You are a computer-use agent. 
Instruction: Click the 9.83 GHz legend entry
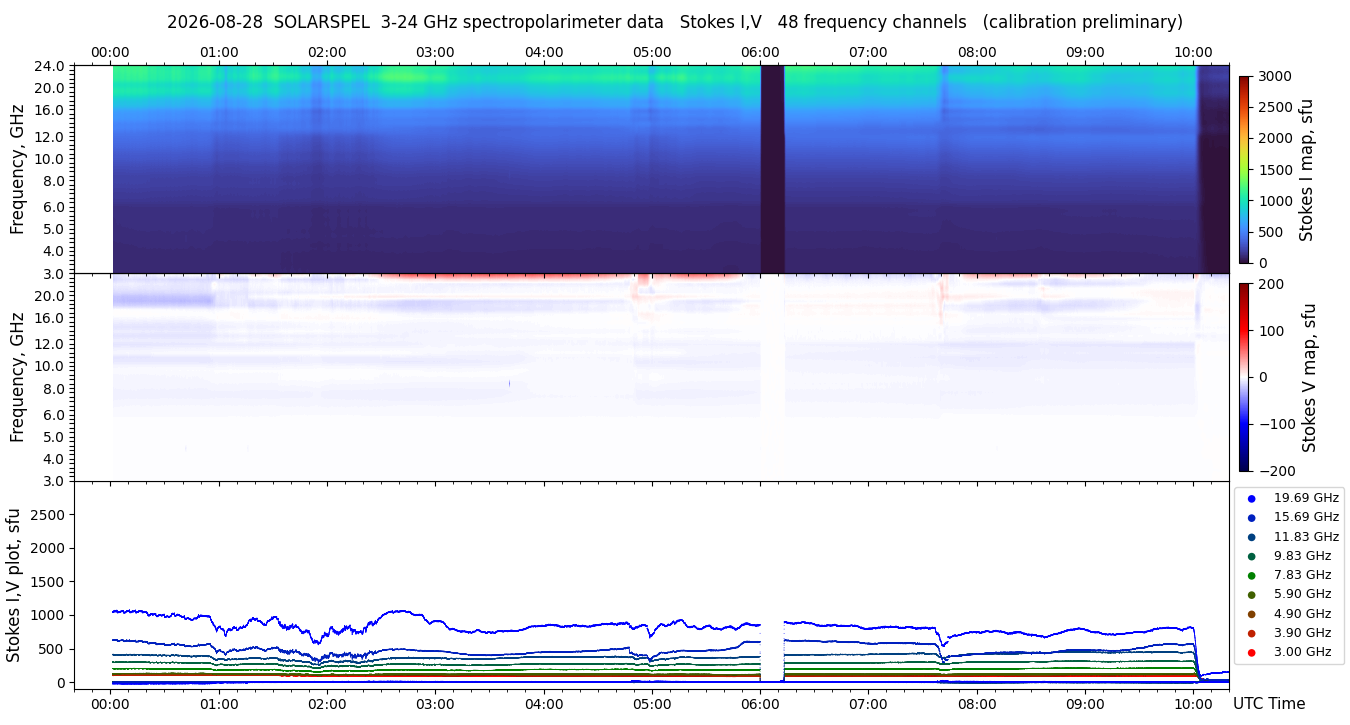(1288, 556)
